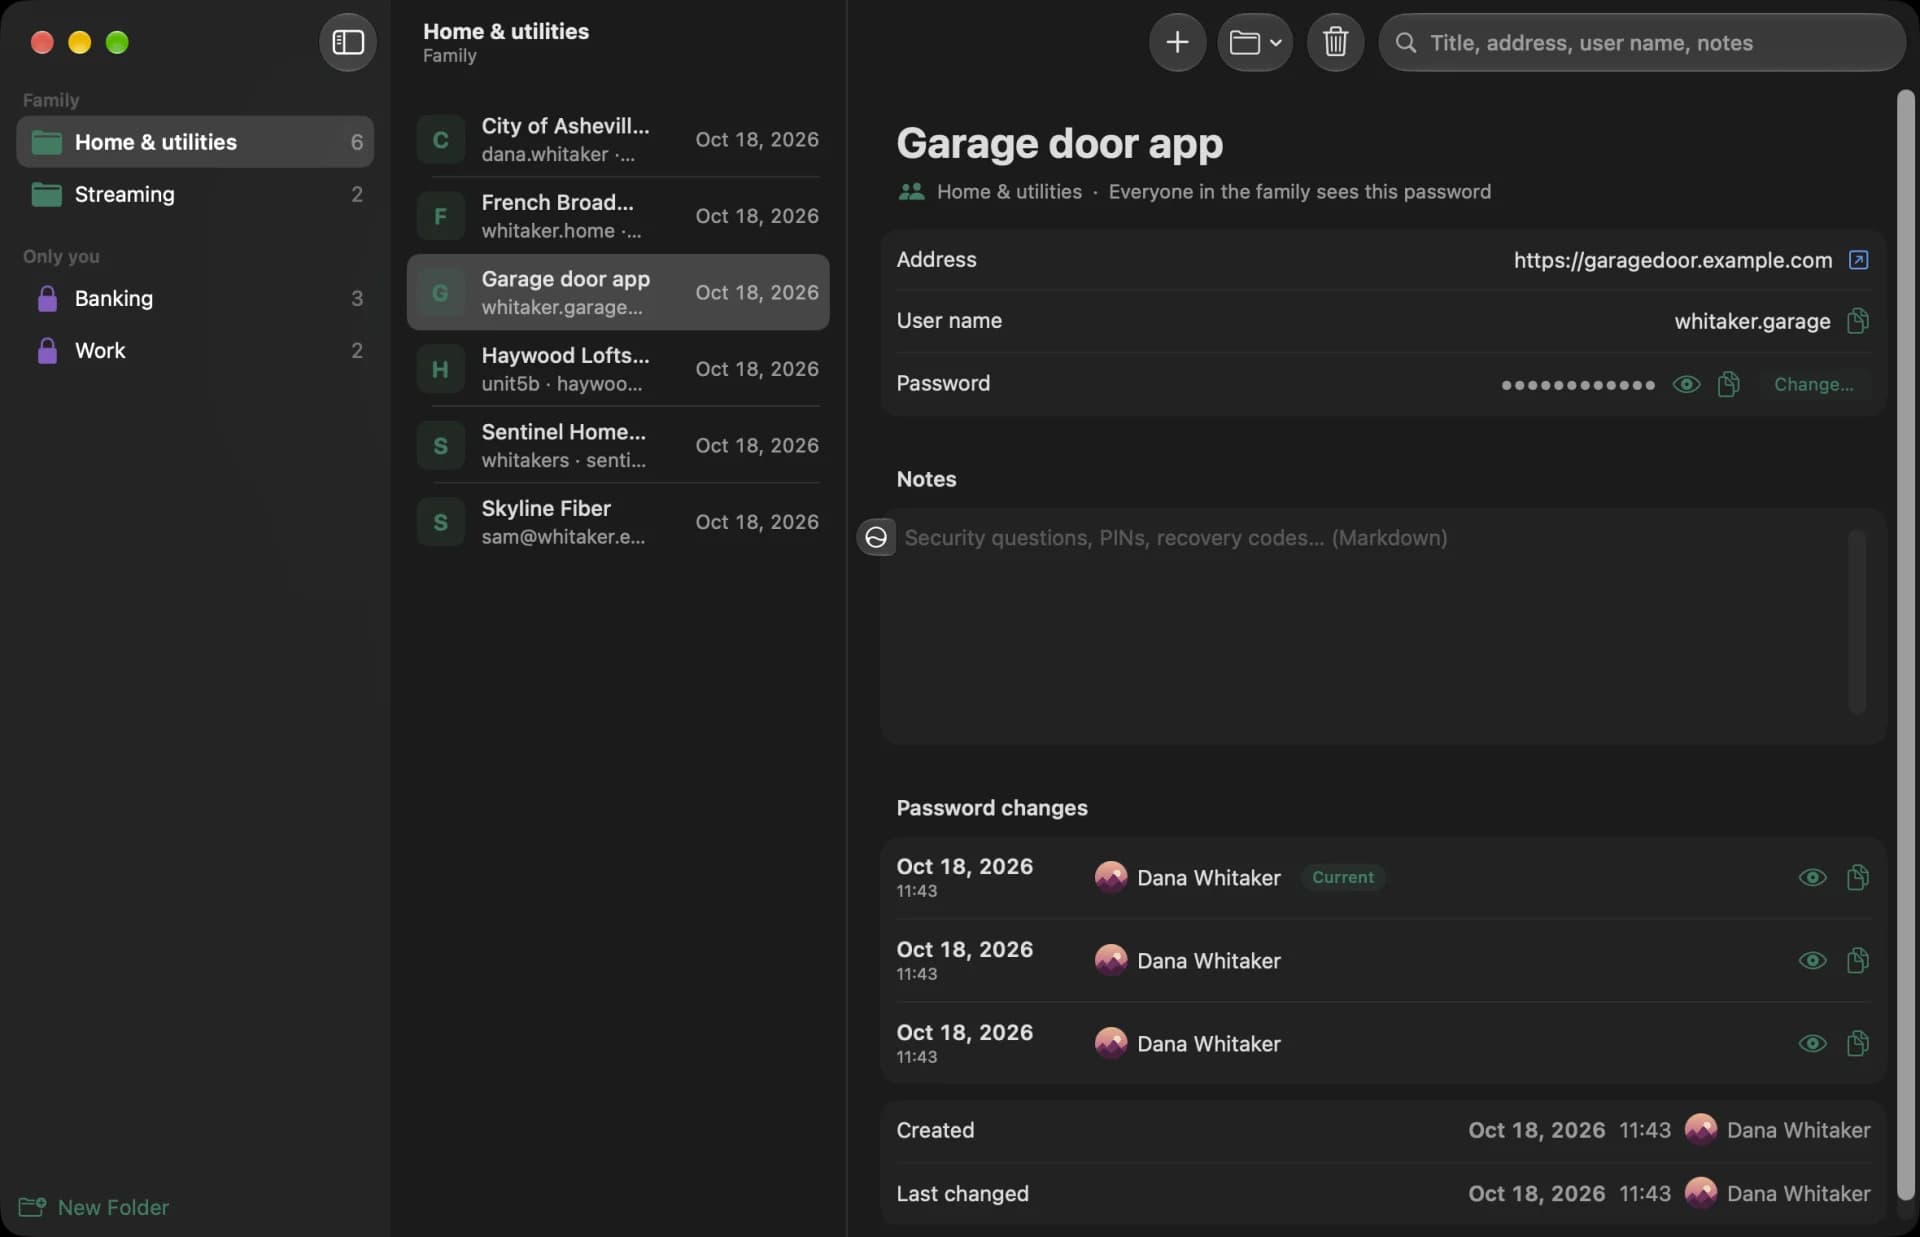Click the Change... password button
This screenshot has width=1920, height=1237.
(x=1813, y=384)
